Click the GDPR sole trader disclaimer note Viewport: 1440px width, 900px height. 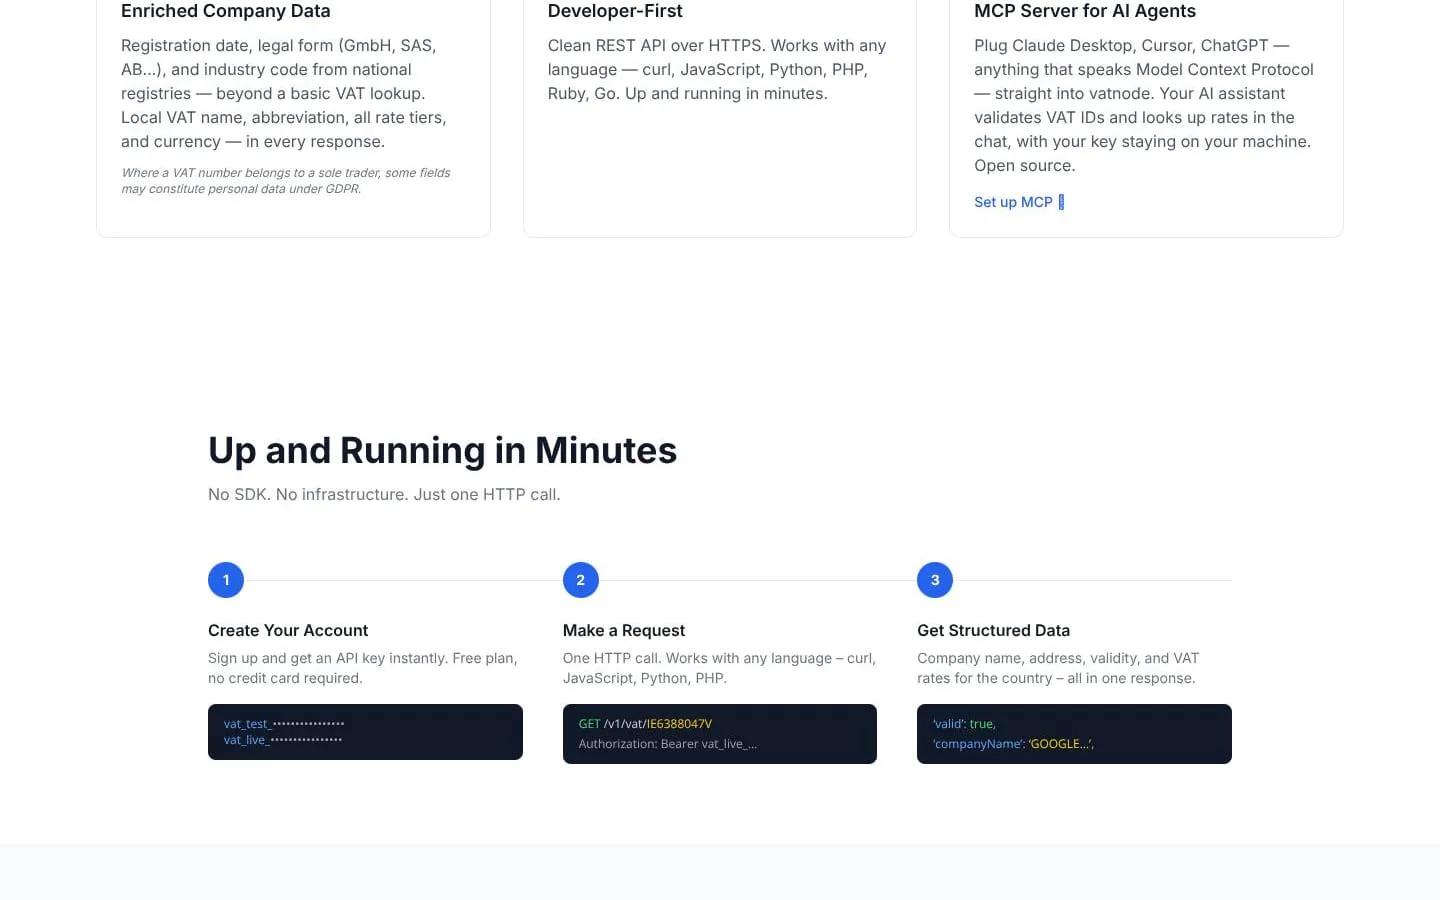286,181
